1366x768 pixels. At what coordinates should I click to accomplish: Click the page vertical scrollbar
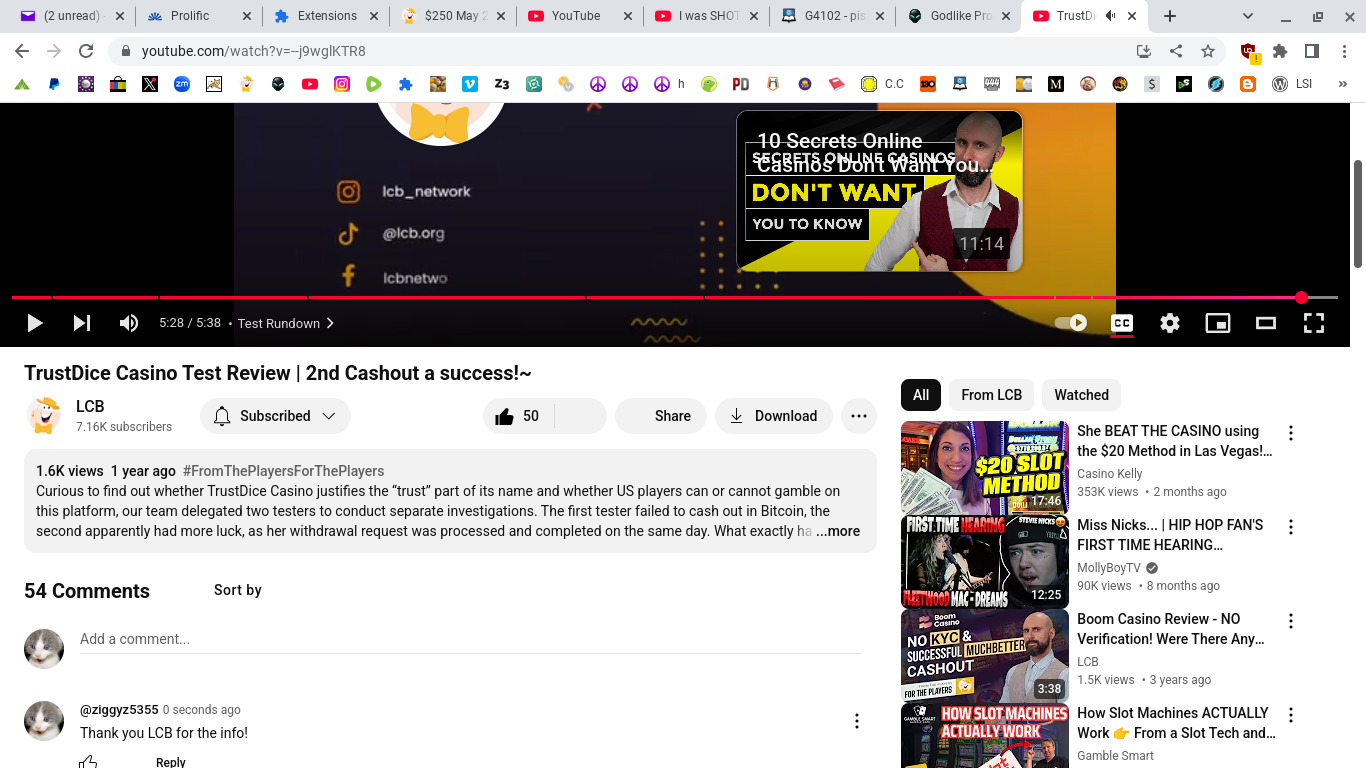coord(1358,215)
